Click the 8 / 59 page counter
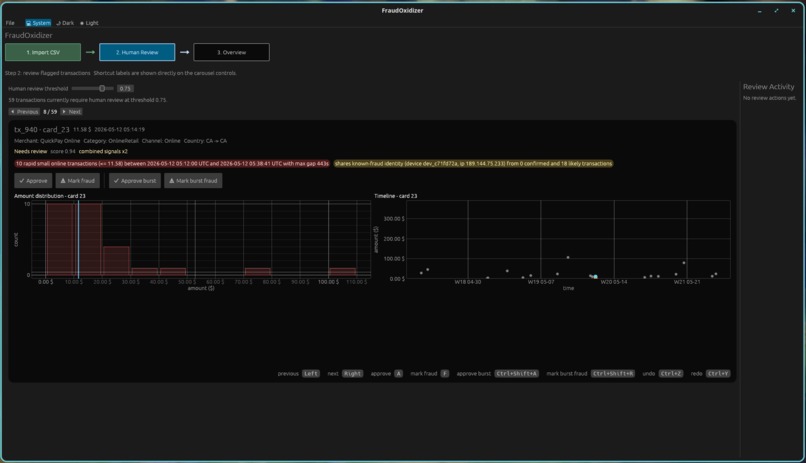Viewport: 806px width, 463px height. pyautogui.click(x=50, y=112)
